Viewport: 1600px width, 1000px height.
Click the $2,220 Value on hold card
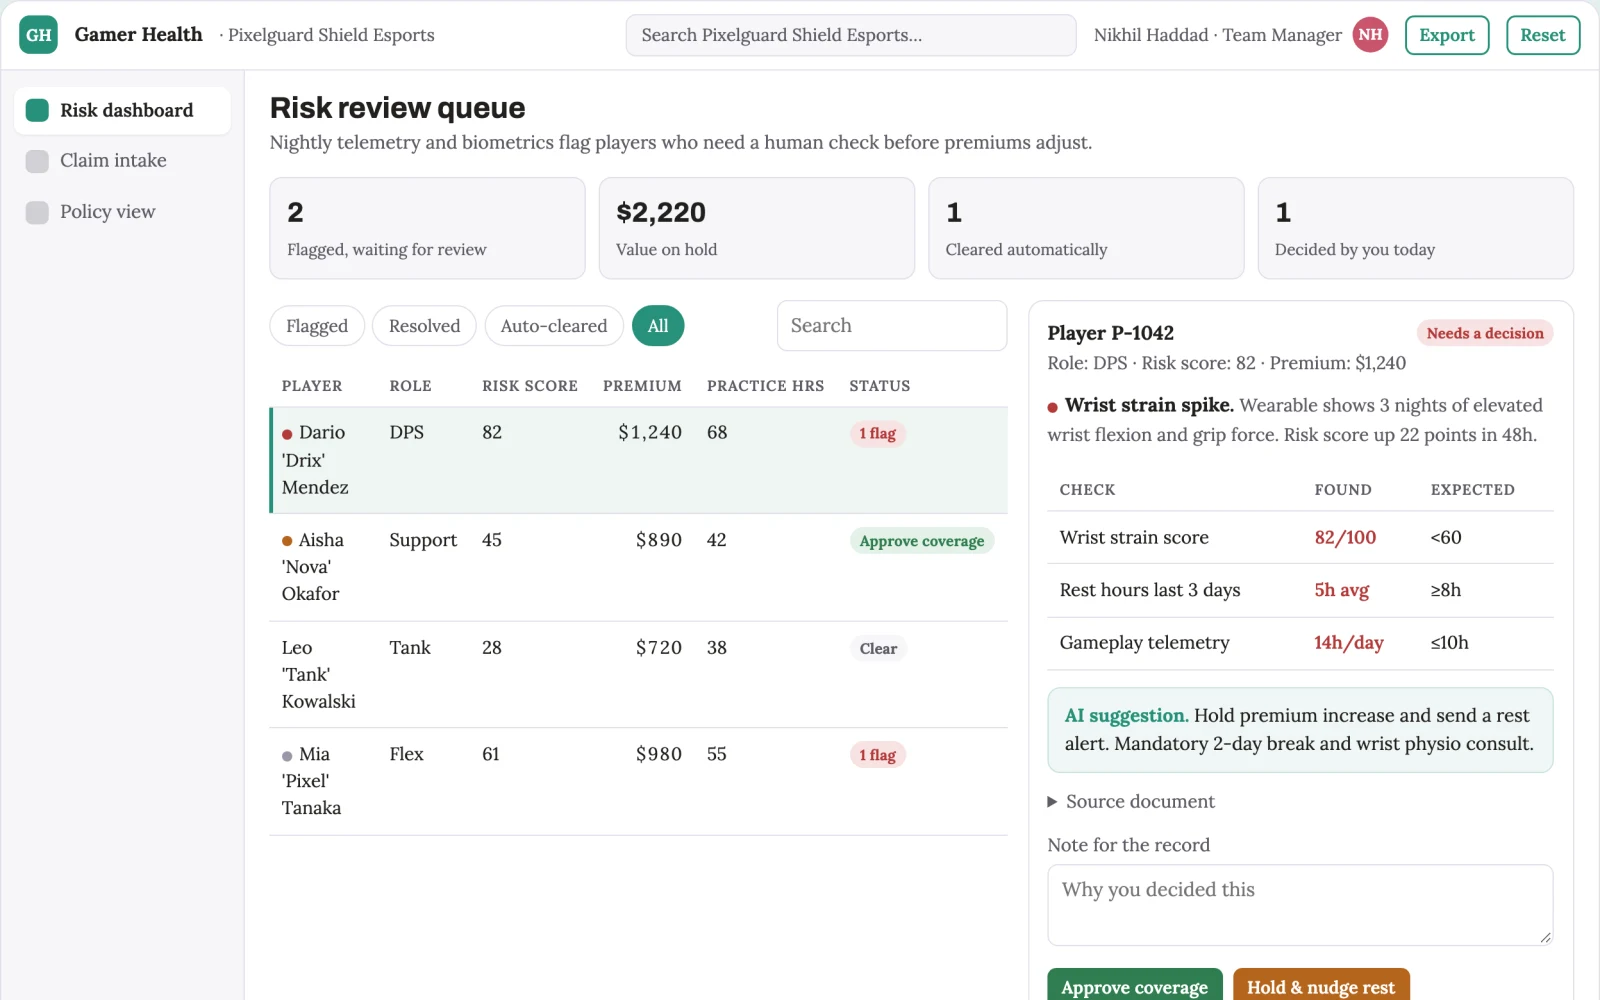[x=757, y=228]
